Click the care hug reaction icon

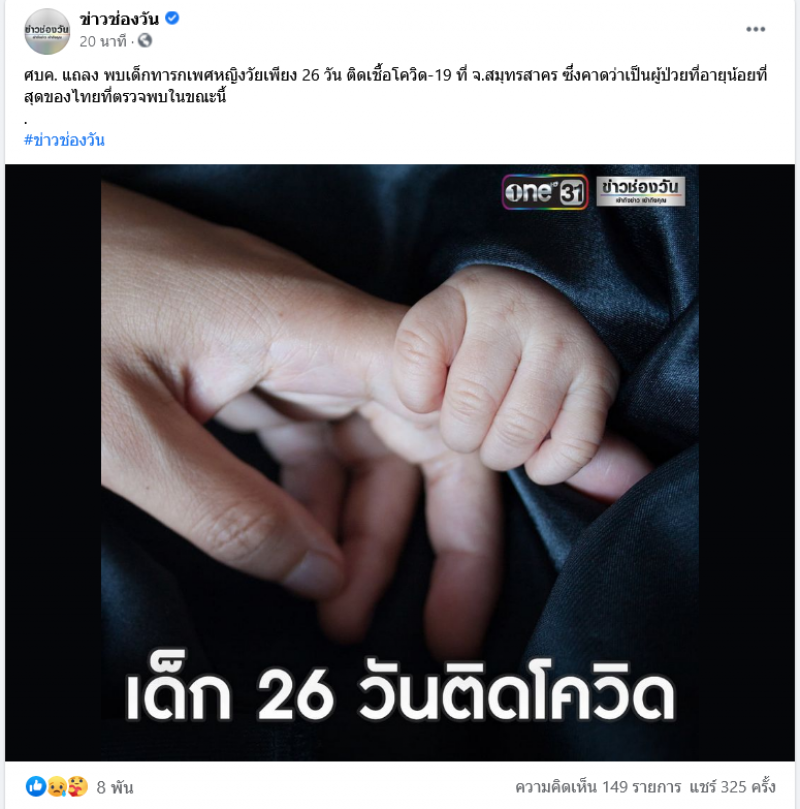(77, 786)
